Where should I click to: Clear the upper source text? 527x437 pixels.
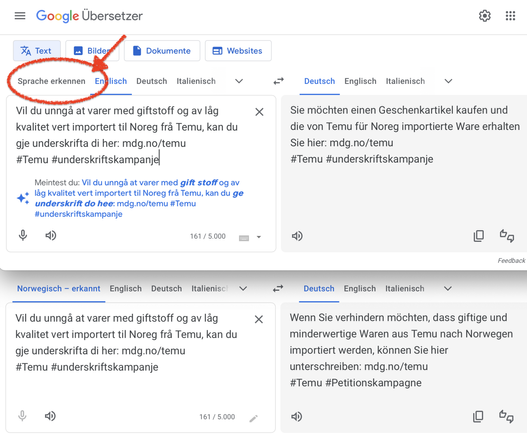tap(259, 112)
